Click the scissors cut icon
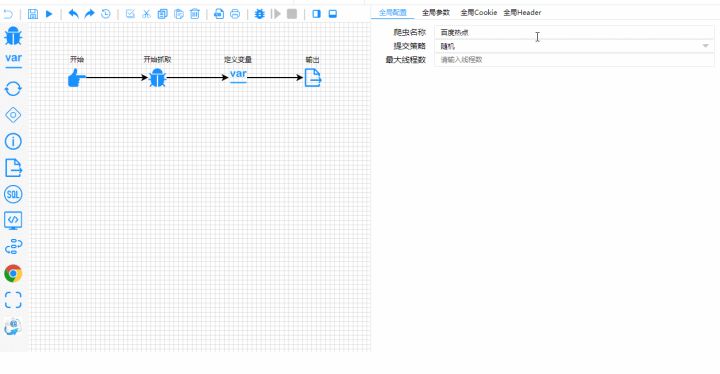The width and height of the screenshot is (720, 374). point(146,14)
